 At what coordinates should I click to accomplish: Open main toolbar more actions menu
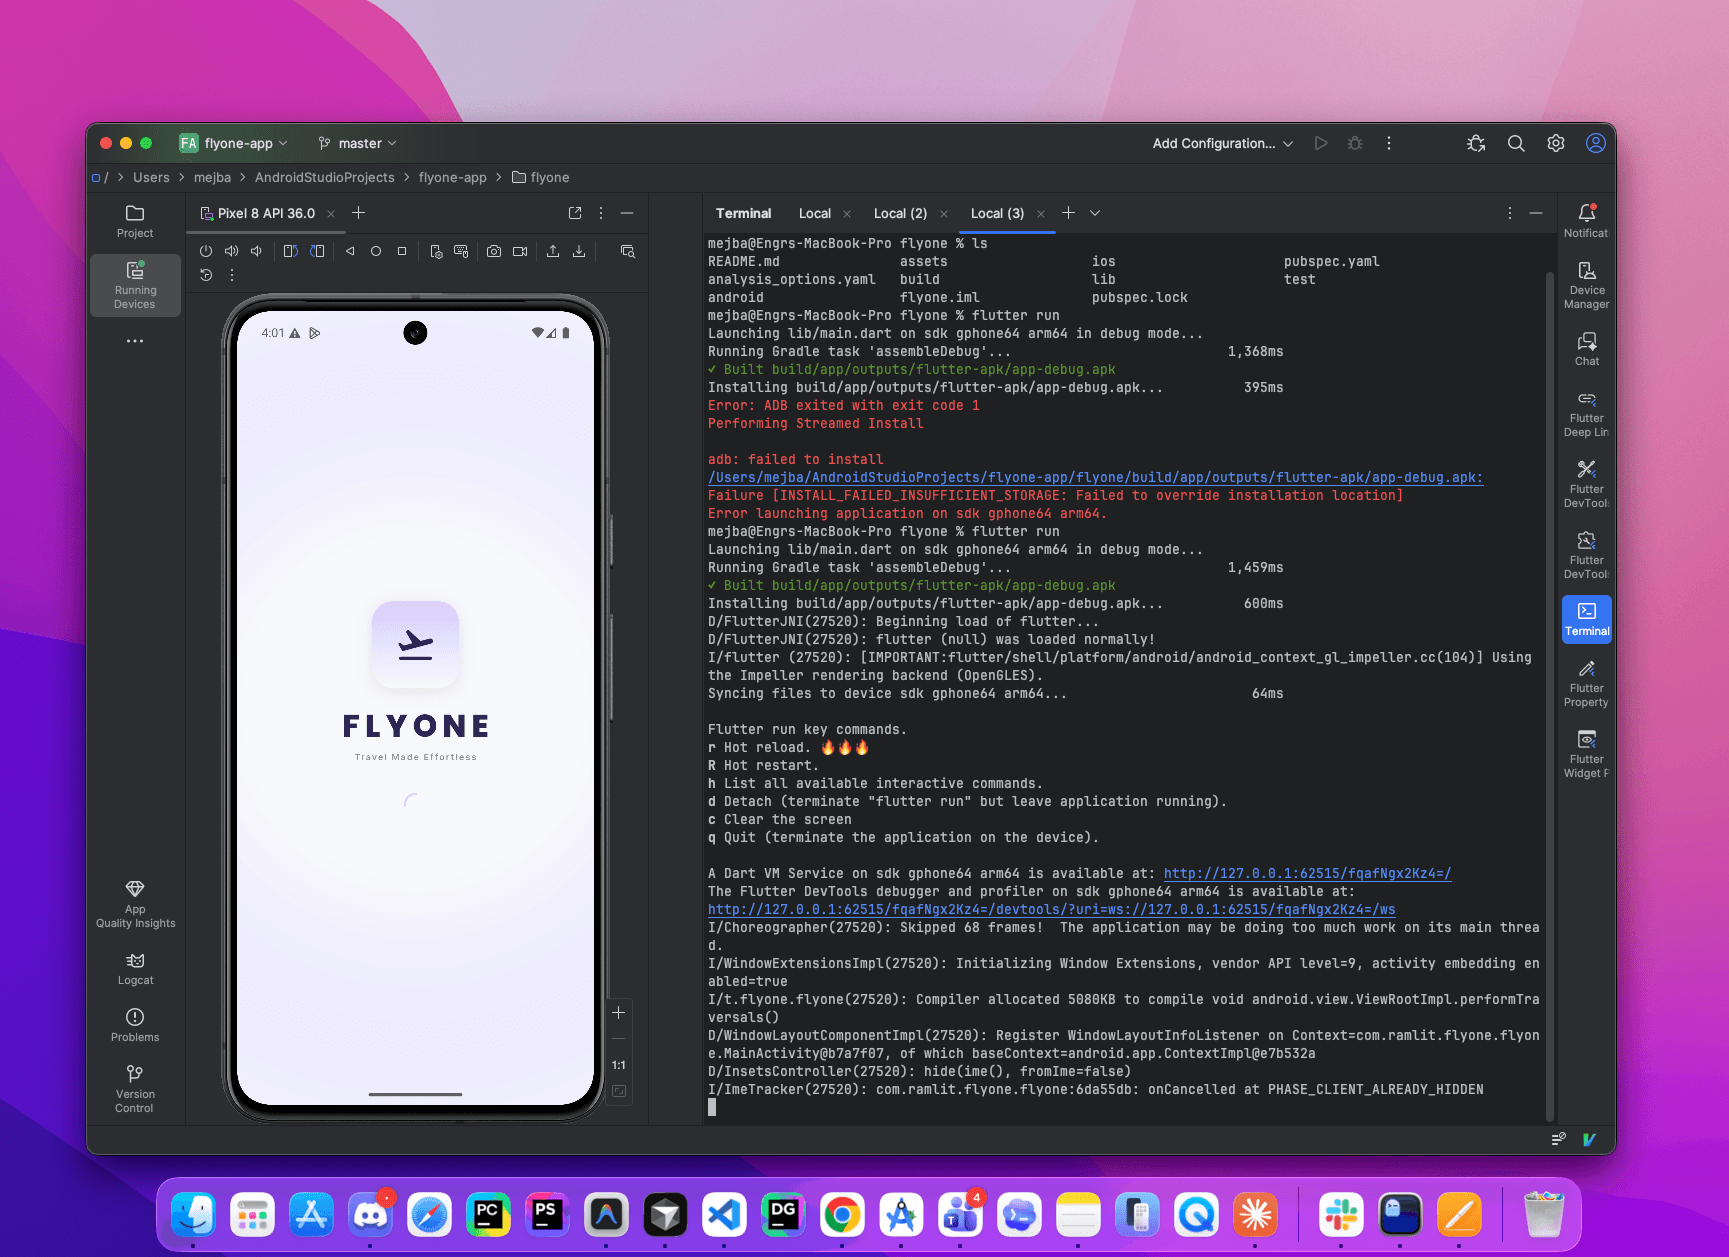1389,143
